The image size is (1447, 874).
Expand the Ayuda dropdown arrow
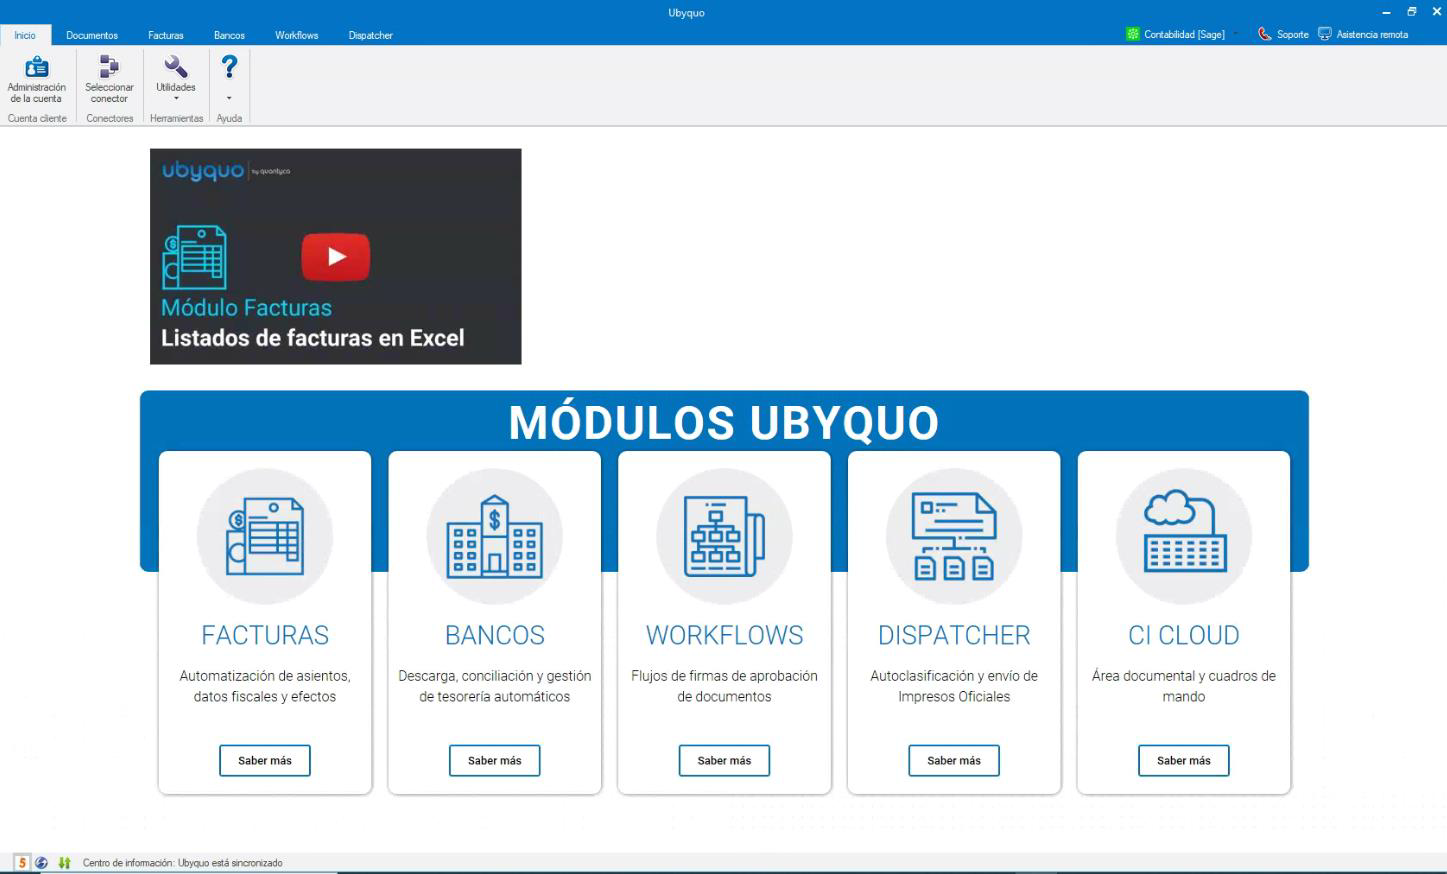click(x=229, y=98)
